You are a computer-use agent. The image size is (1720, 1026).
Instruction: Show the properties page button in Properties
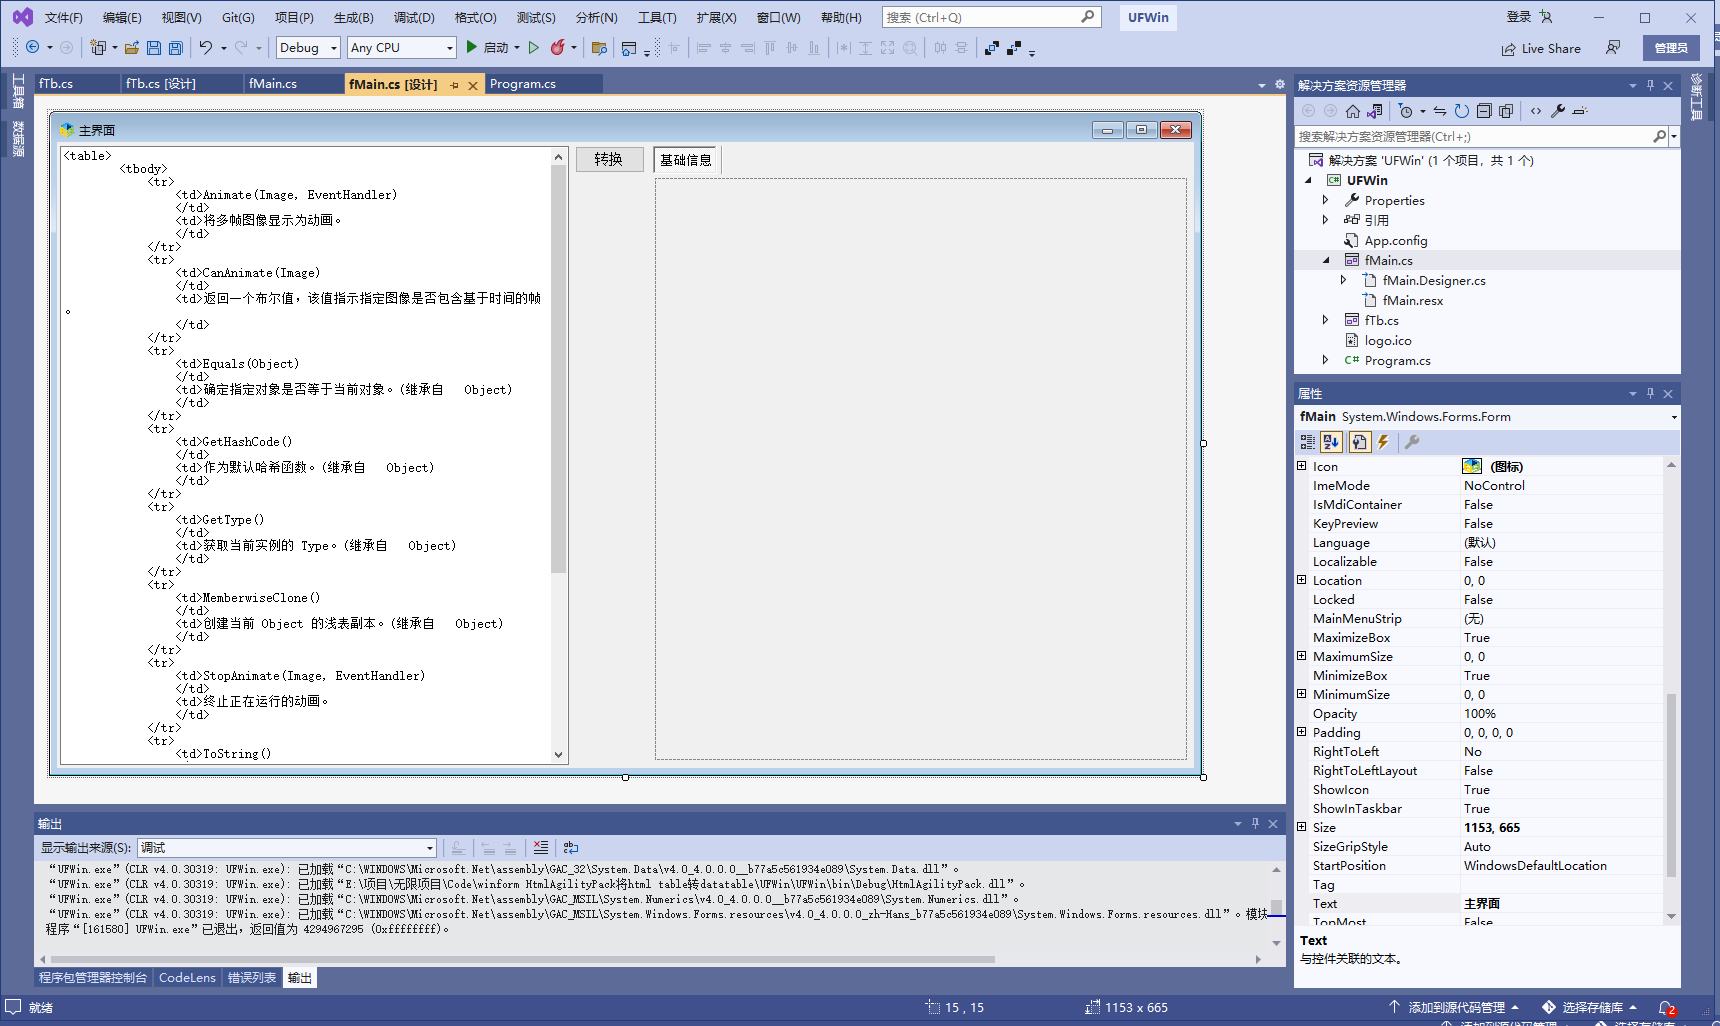click(x=1359, y=442)
